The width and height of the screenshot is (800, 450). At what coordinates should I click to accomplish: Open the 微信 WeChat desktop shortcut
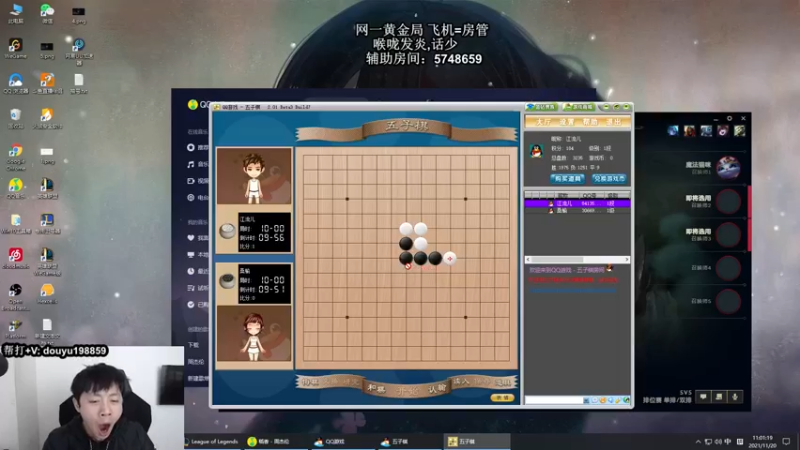(47, 13)
